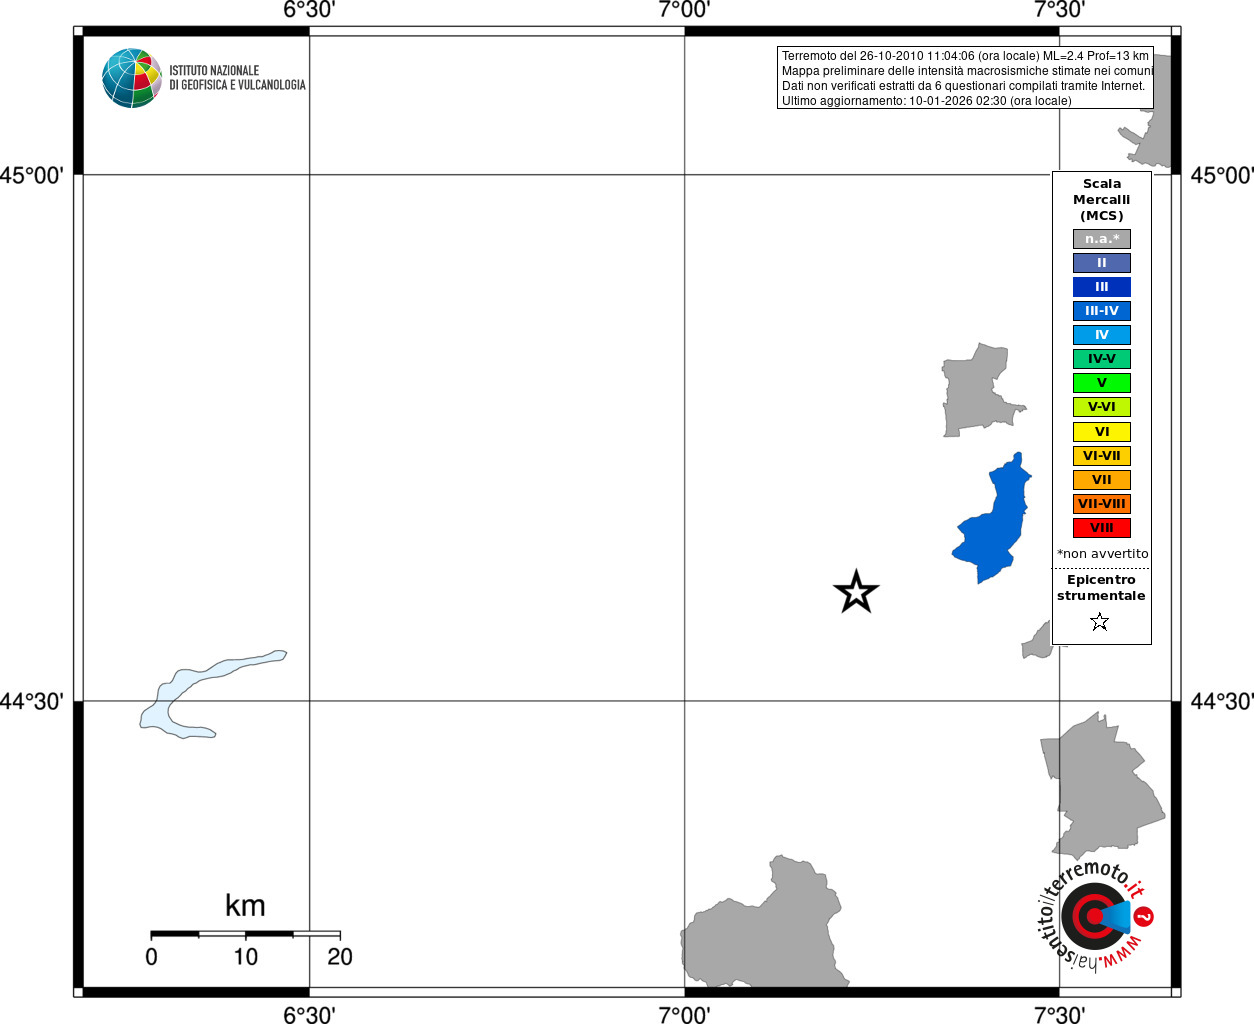Select the yellow VI legend swatch
The width and height of the screenshot is (1254, 1024).
[x=1102, y=432]
